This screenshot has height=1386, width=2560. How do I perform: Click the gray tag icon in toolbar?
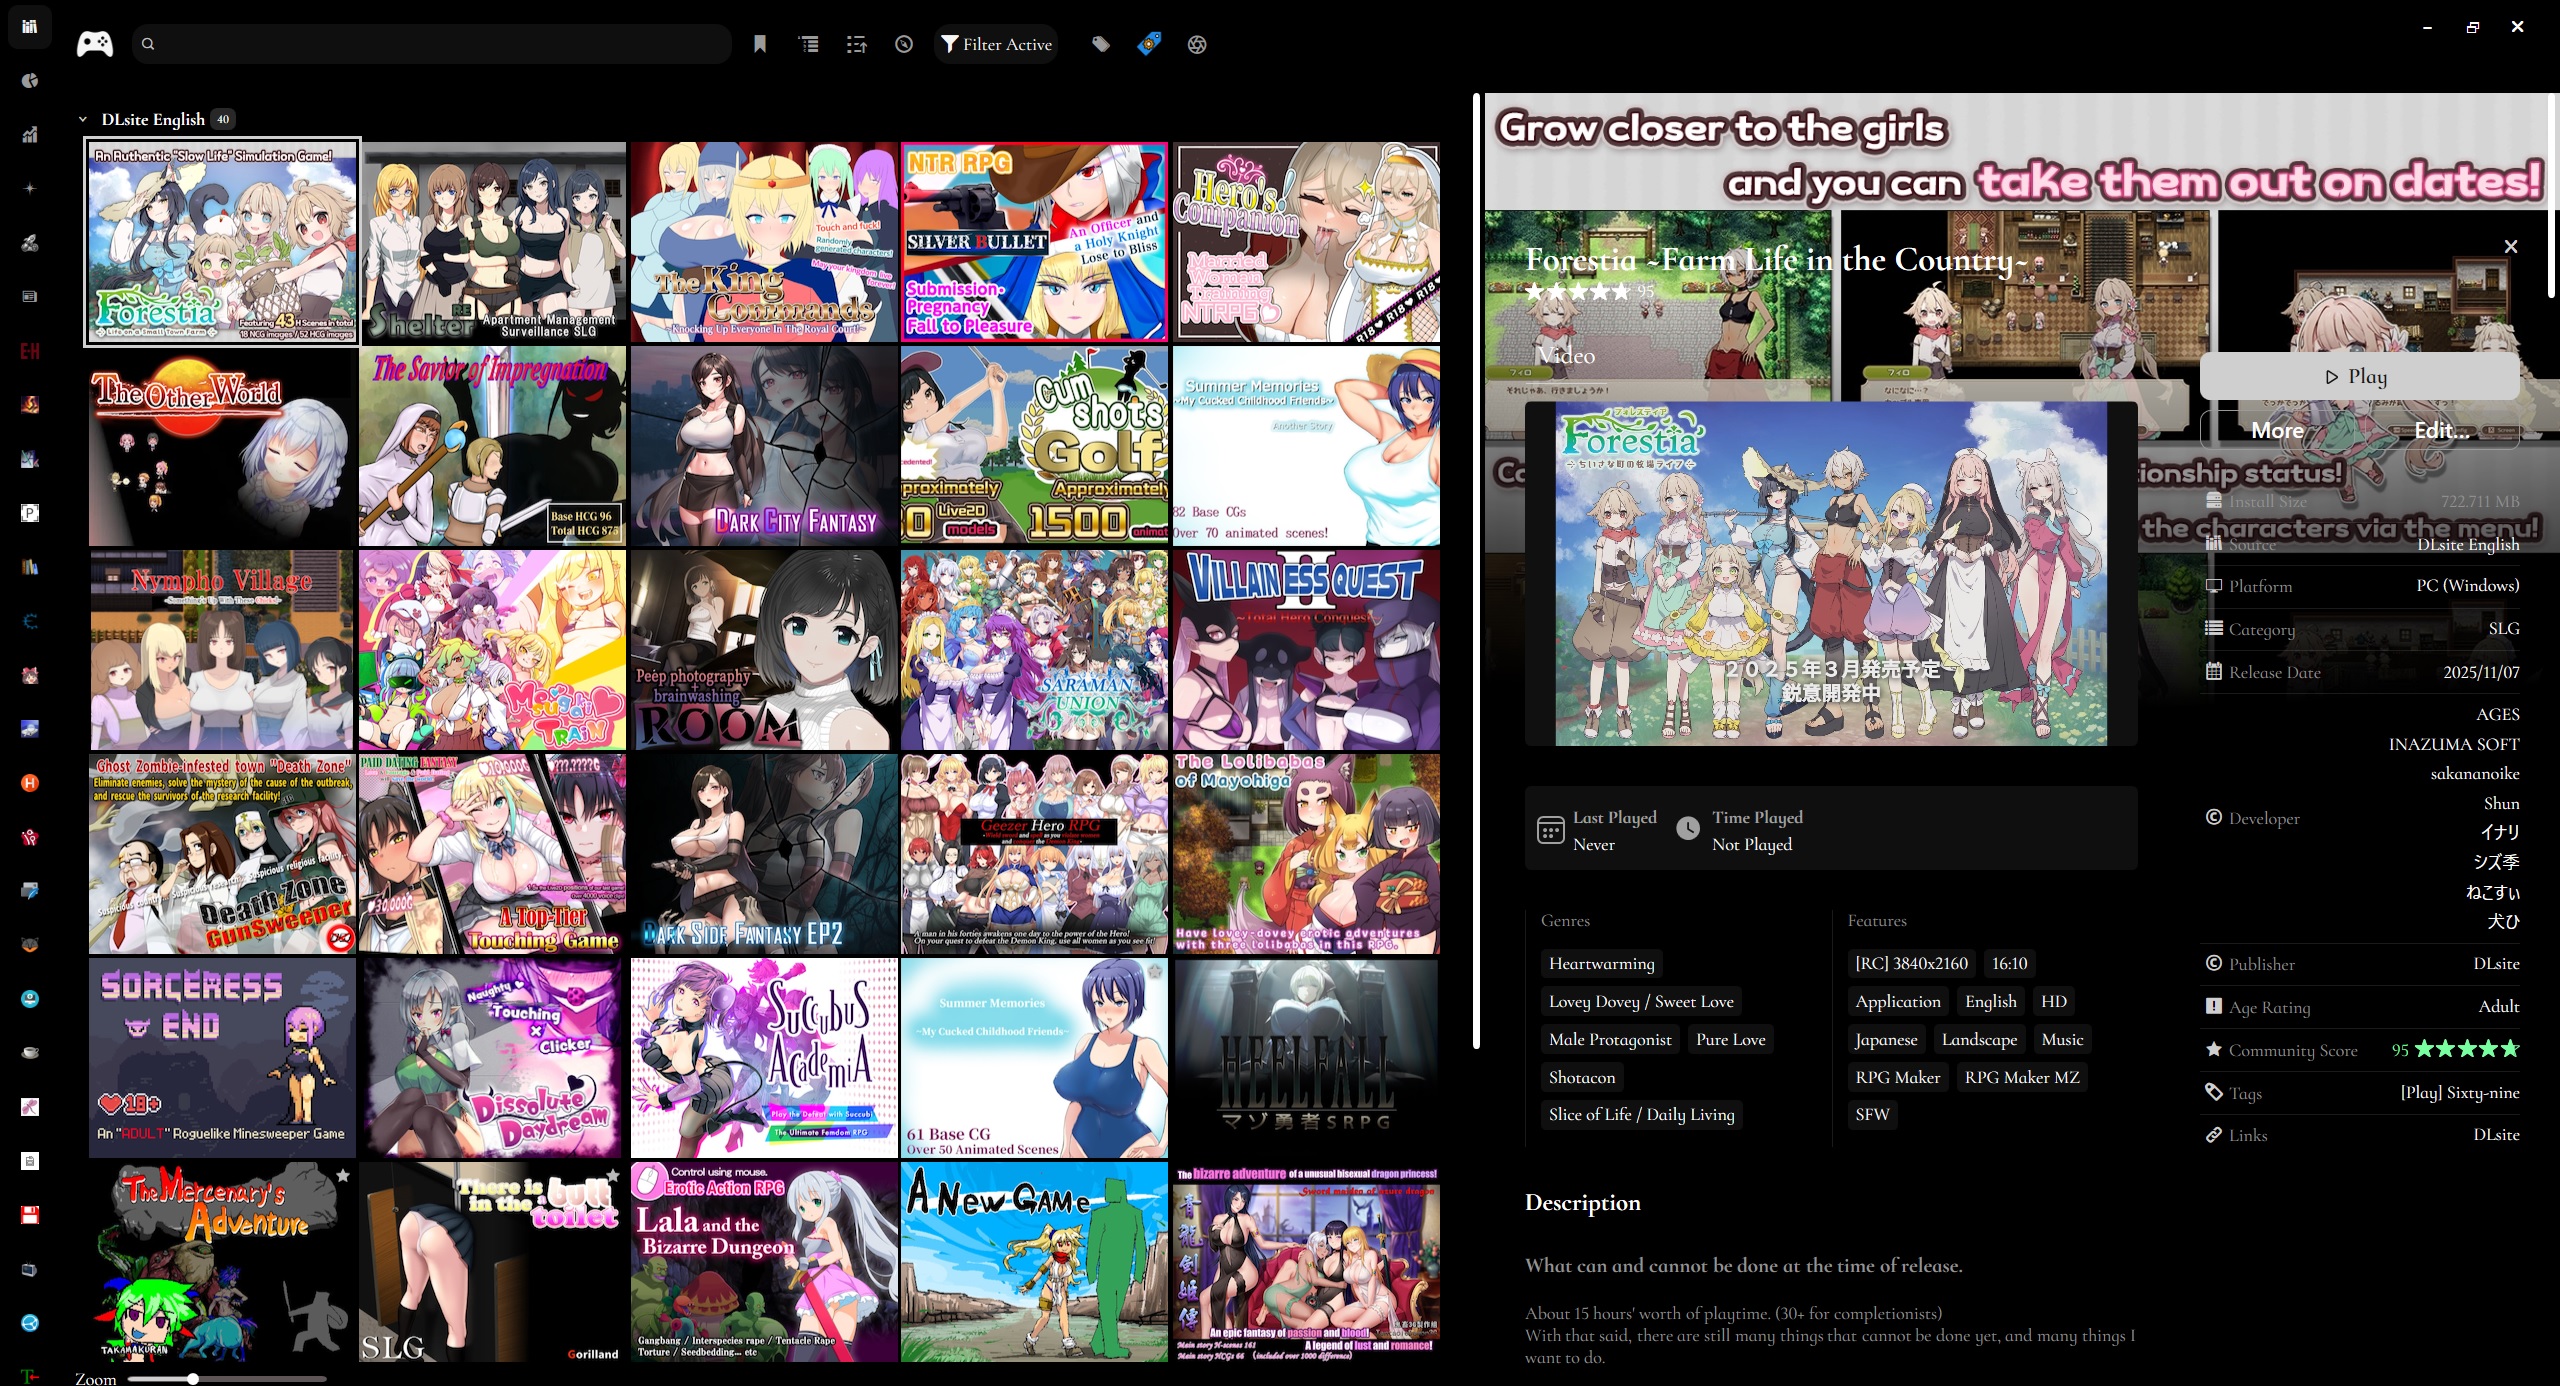click(x=1101, y=44)
